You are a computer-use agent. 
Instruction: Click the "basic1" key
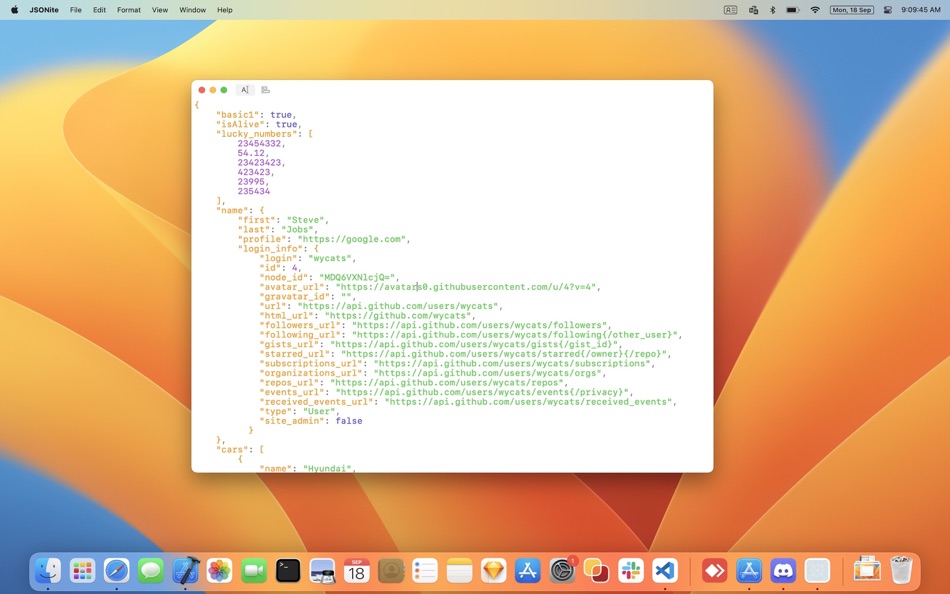238,115
